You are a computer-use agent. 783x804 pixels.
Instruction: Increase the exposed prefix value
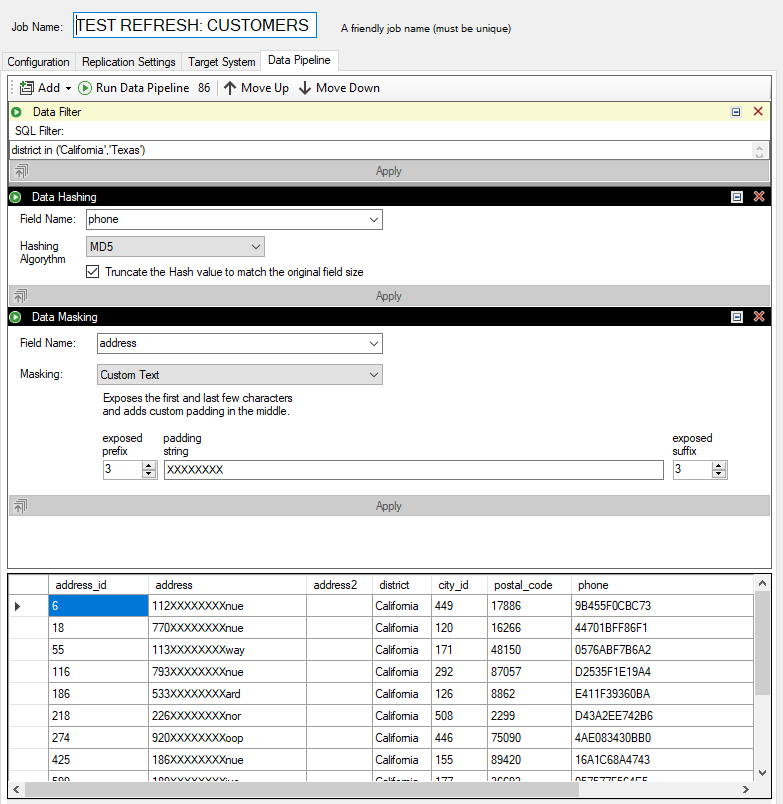click(x=150, y=466)
